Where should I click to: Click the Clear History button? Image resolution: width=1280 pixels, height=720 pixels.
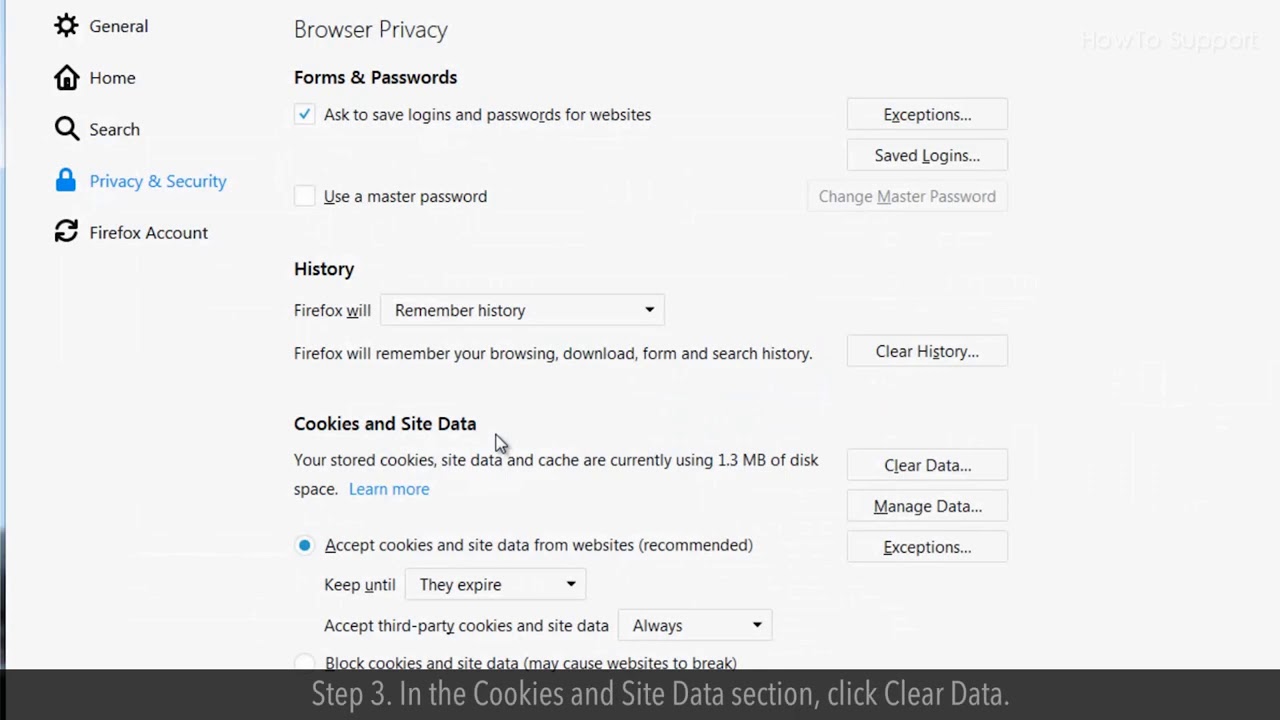click(x=927, y=351)
